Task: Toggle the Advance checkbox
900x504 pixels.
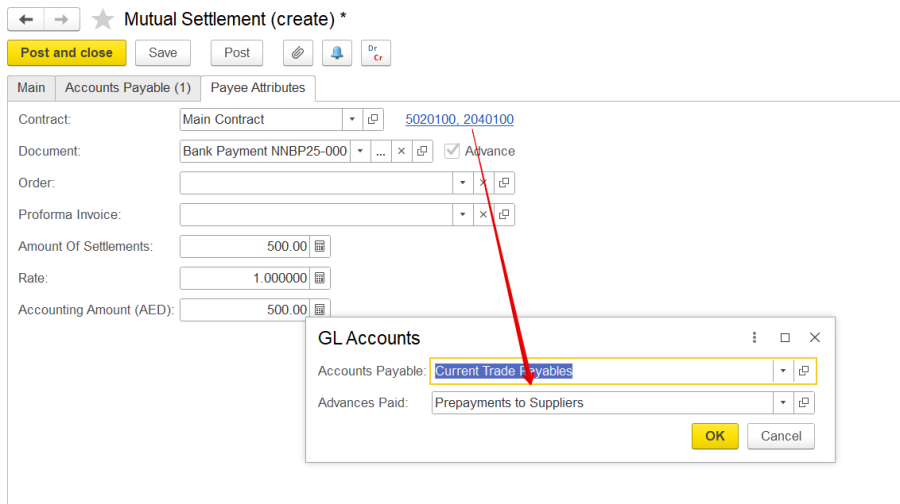Action: tap(452, 151)
